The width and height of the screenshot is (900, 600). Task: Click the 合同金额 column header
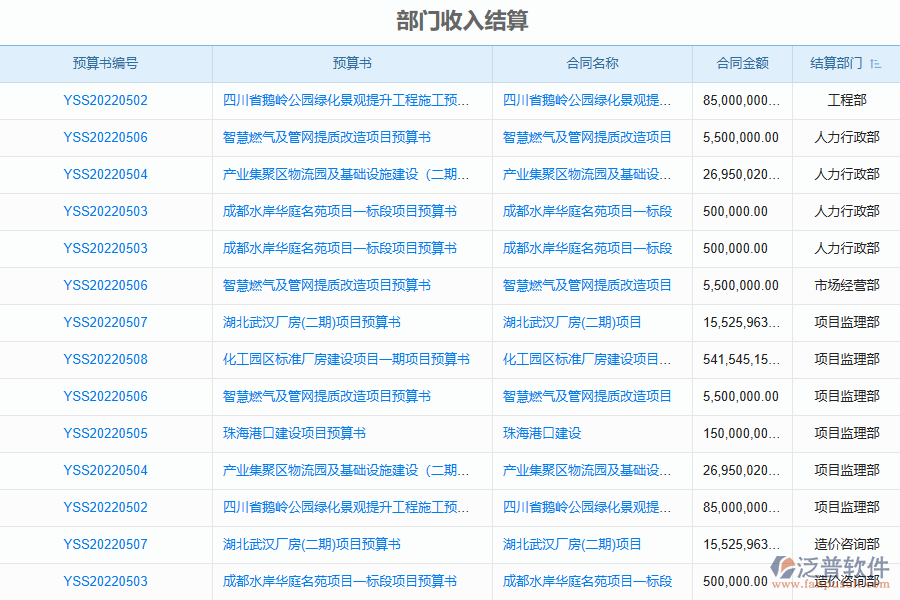[x=742, y=63]
